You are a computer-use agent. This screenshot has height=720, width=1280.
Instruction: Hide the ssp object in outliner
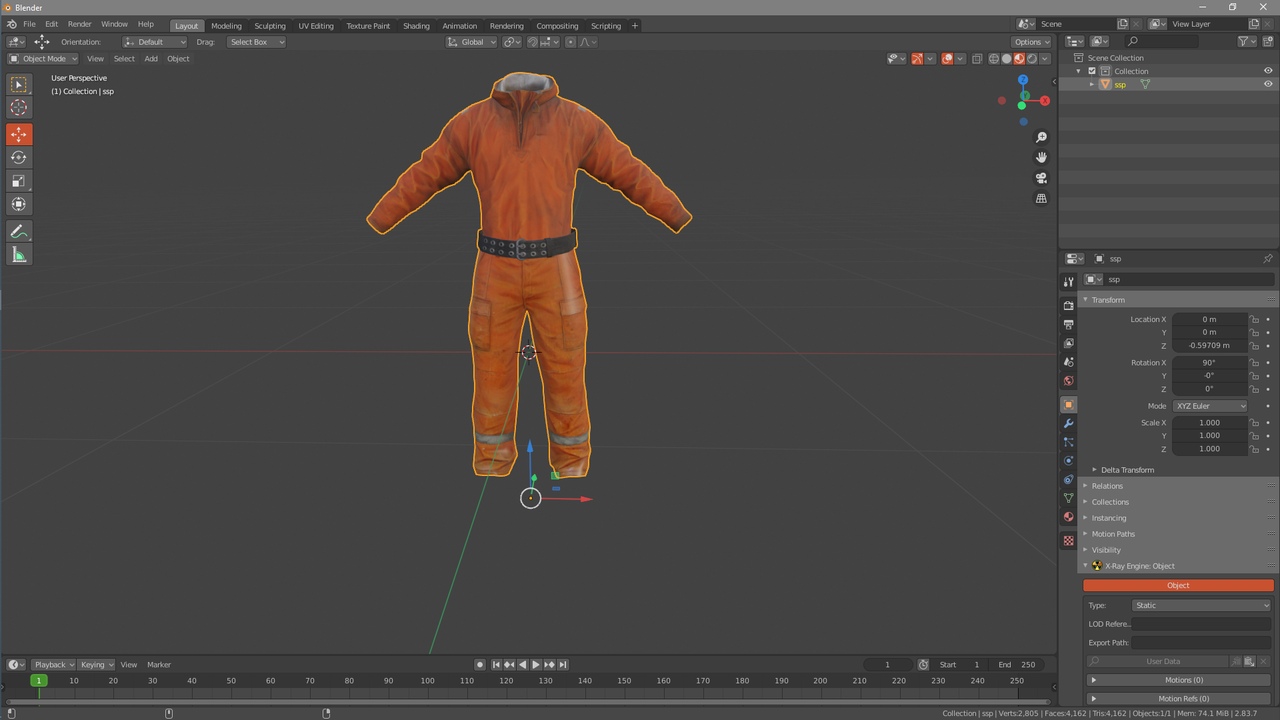click(x=1268, y=84)
